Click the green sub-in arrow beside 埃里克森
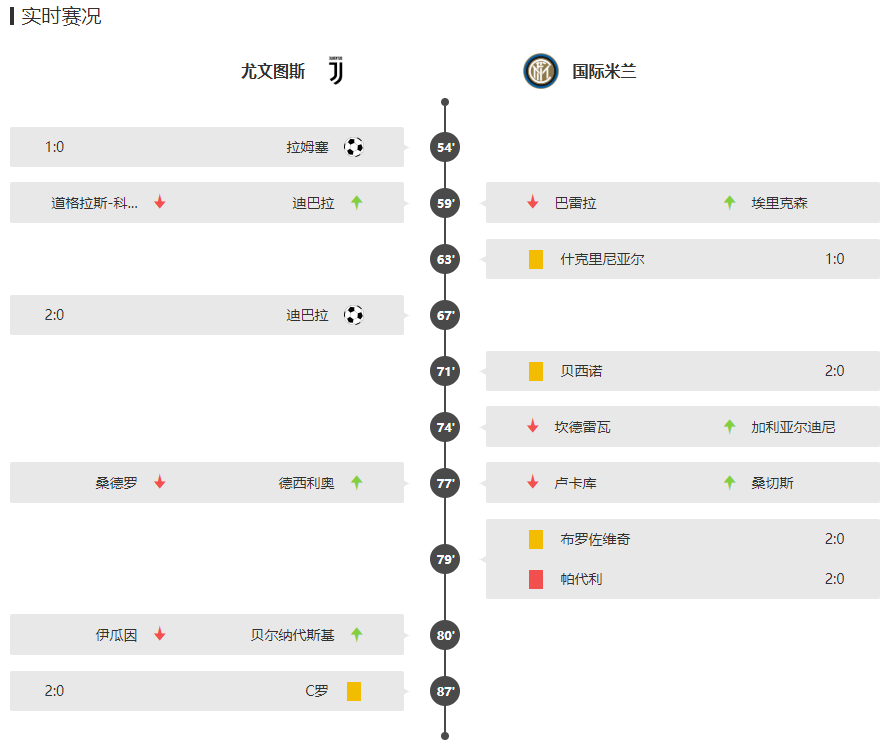The image size is (889, 745). click(730, 202)
